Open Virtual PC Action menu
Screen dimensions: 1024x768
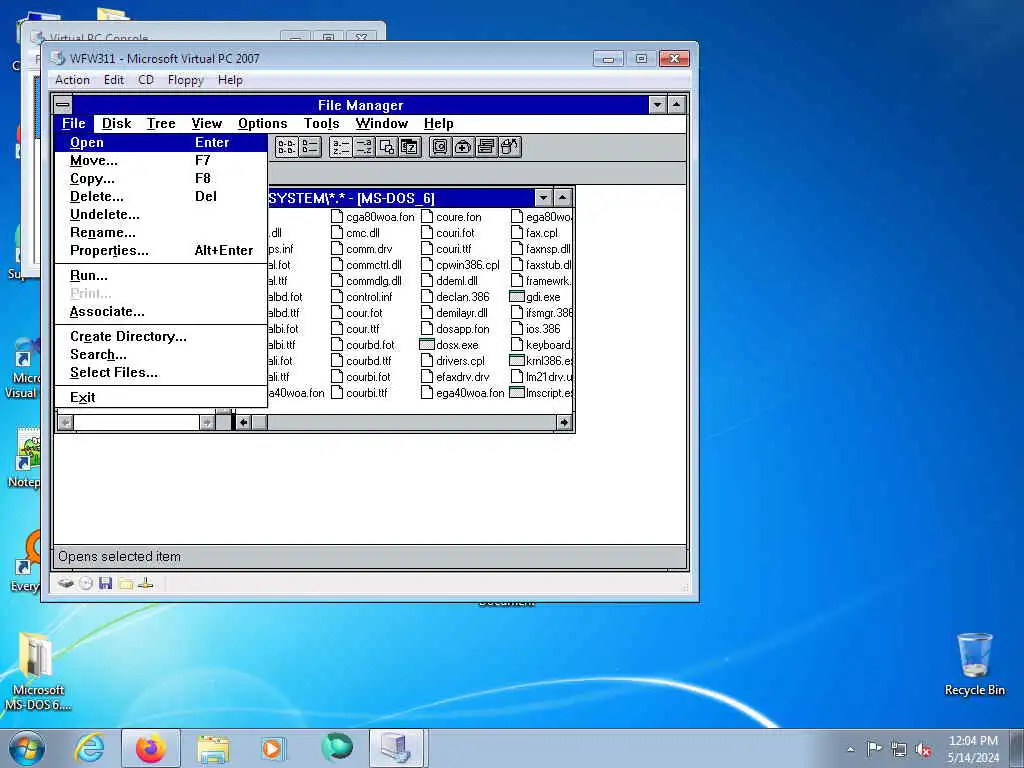pos(72,80)
